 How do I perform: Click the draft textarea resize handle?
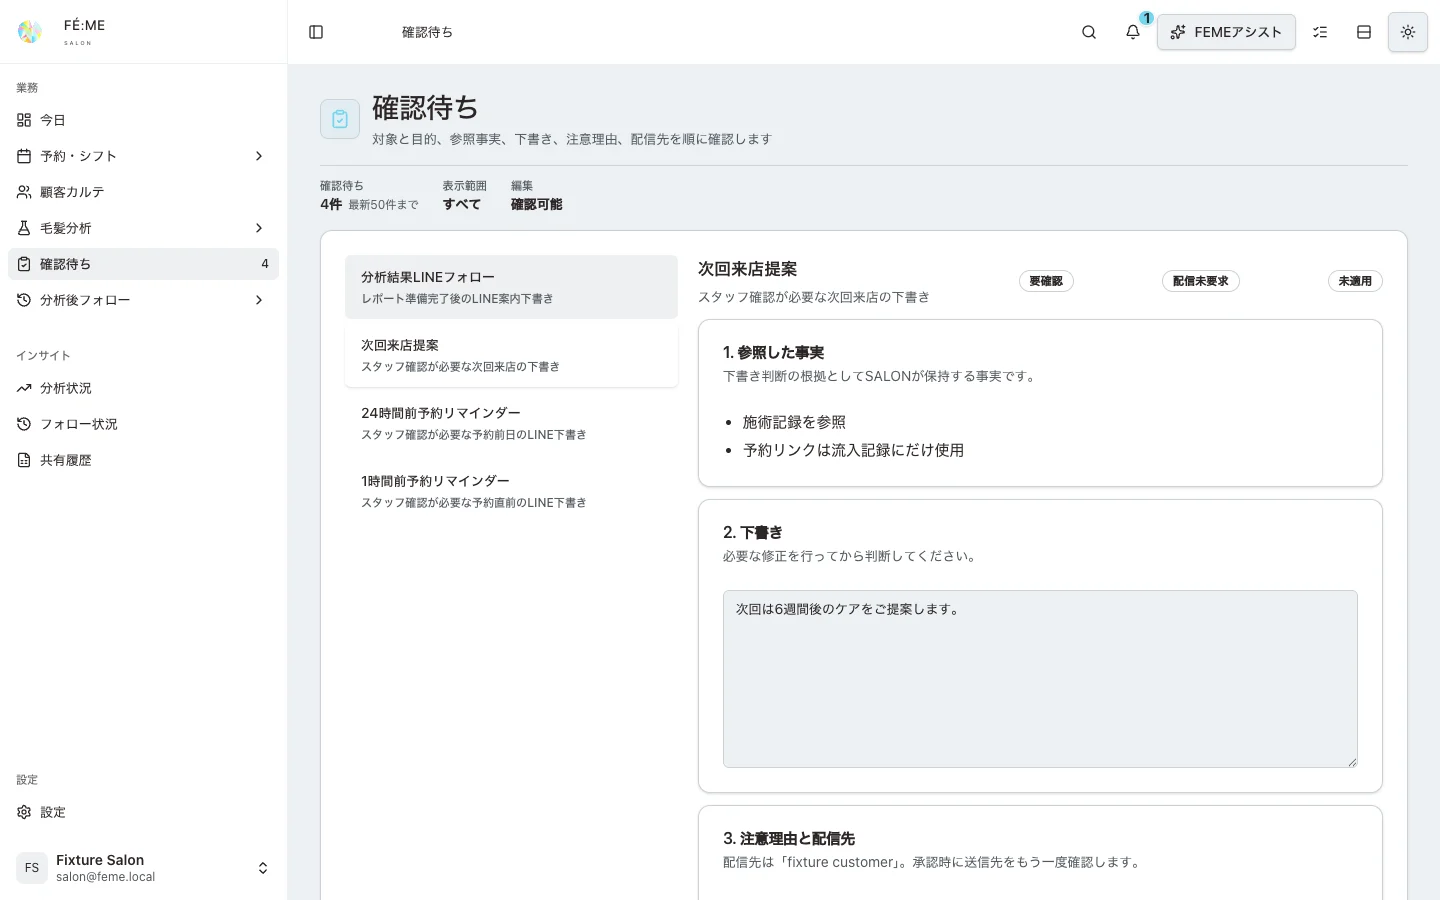tap(1352, 762)
